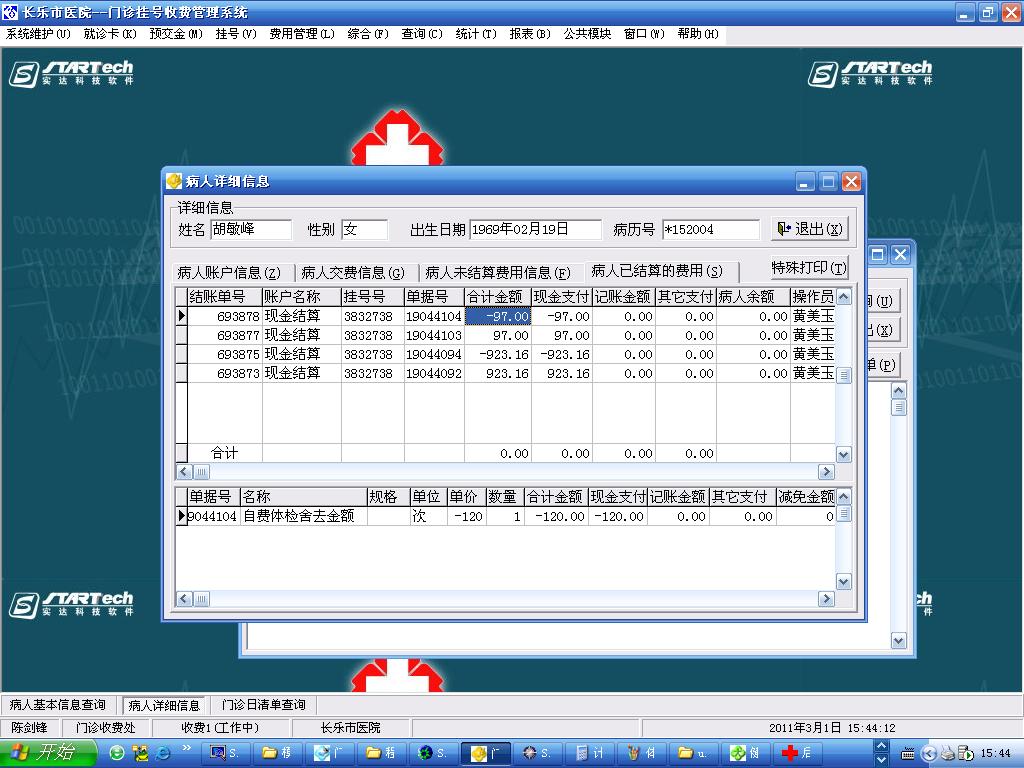Open the 报表(B) menu
1024x768 pixels.
(x=530, y=33)
